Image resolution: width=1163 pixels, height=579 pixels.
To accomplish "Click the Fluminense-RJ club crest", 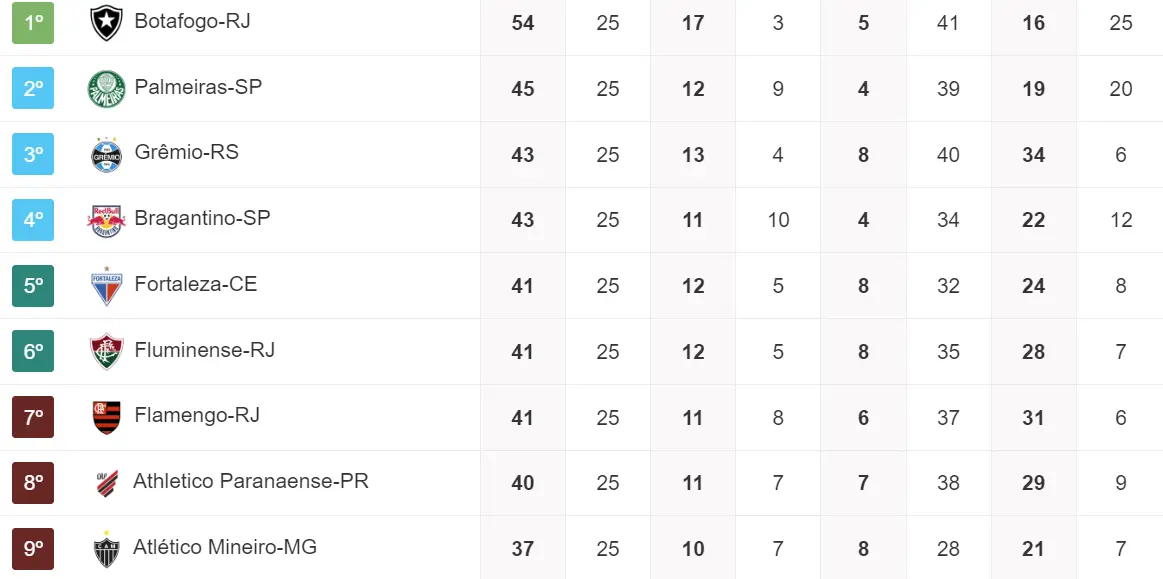I will click(106, 351).
